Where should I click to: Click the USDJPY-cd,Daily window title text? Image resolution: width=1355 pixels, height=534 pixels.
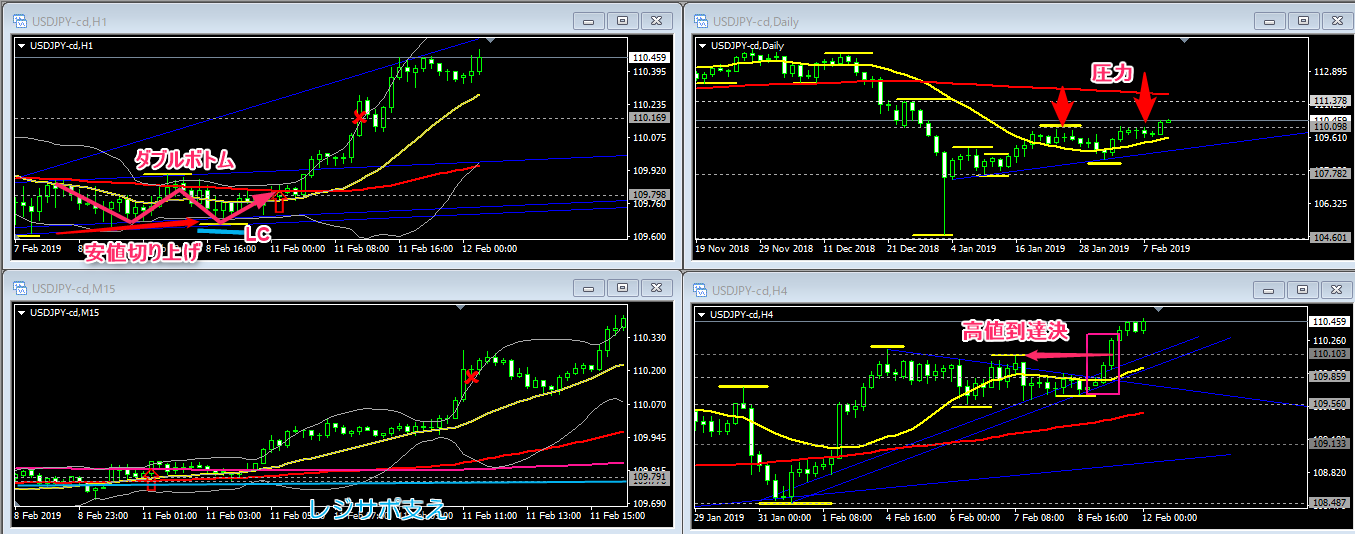coord(755,21)
